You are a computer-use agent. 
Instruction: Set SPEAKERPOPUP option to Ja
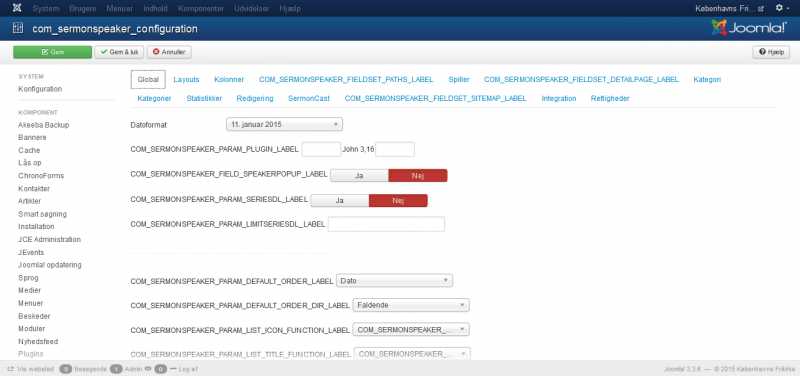pos(359,176)
